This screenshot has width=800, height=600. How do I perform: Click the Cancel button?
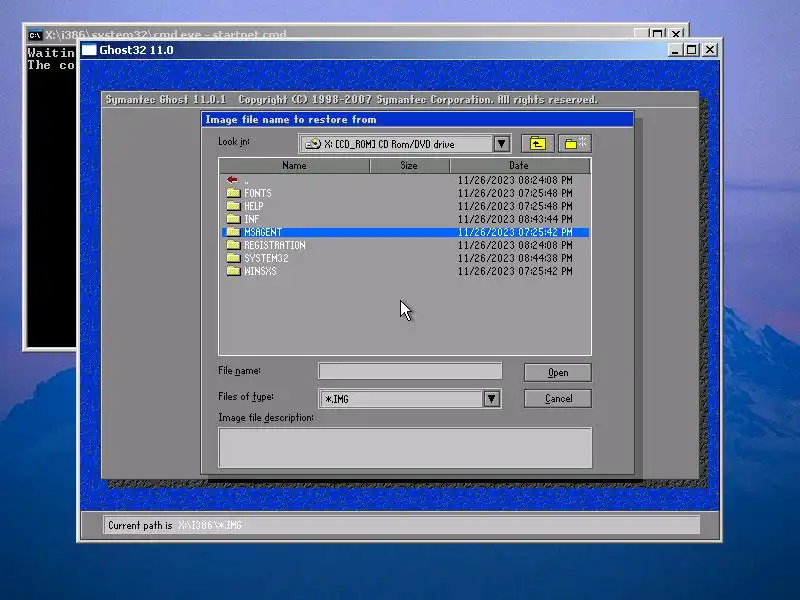click(x=558, y=398)
